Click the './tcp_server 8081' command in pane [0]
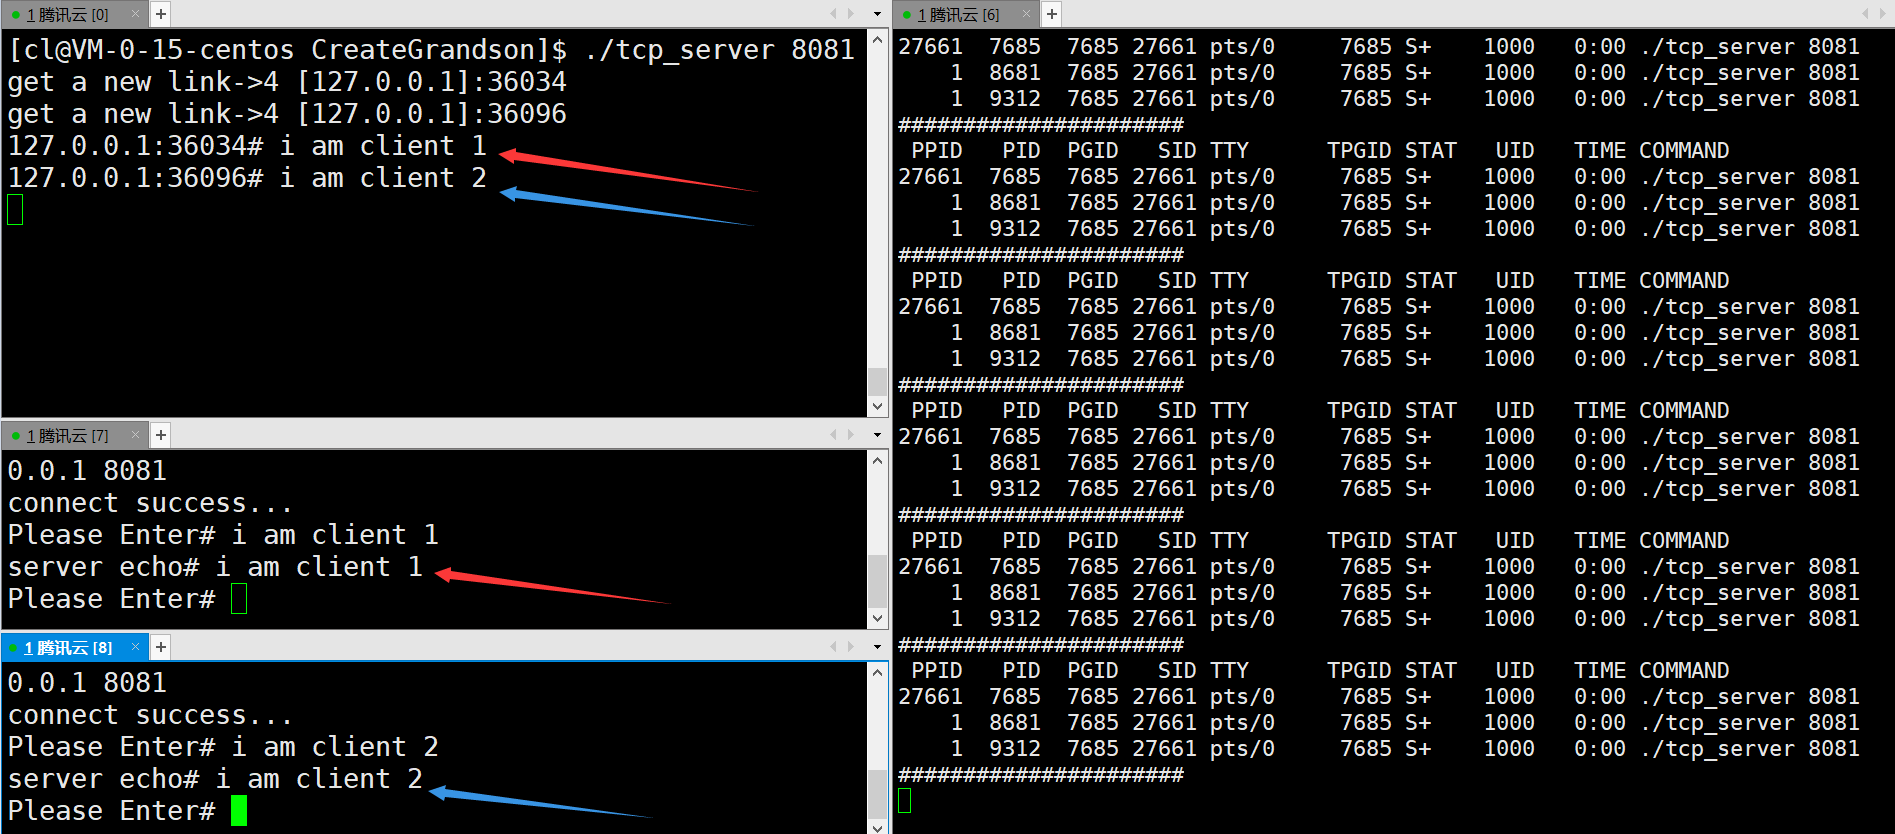The width and height of the screenshot is (1895, 834). click(x=719, y=50)
